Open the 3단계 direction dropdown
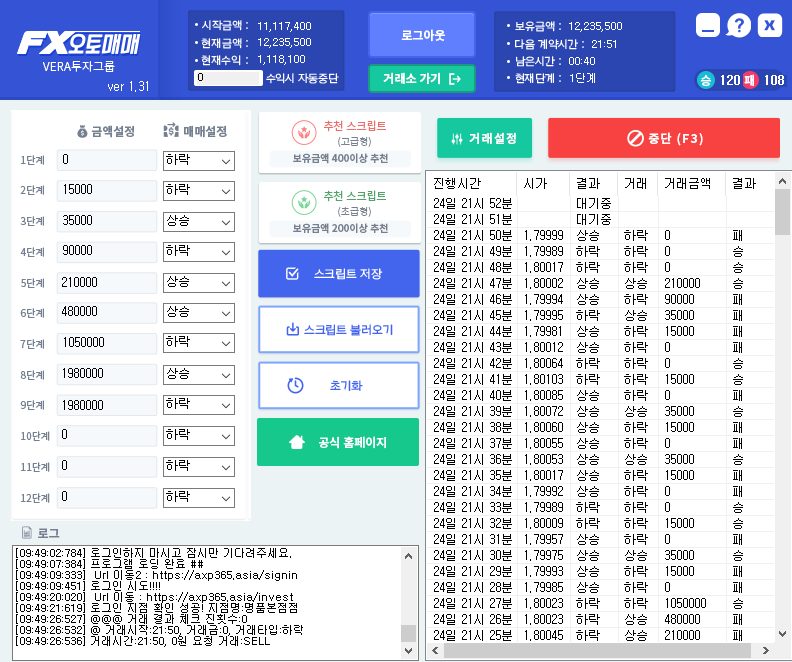Image resolution: width=792 pixels, height=662 pixels. [199, 222]
